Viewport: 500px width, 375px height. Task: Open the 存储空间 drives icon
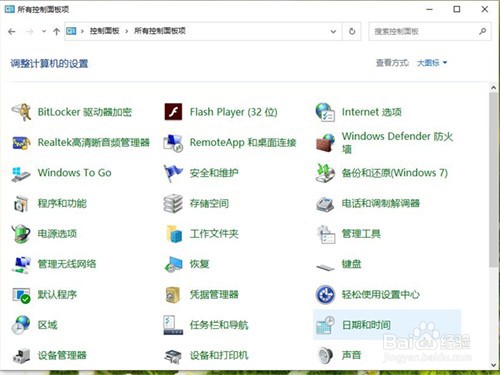173,203
